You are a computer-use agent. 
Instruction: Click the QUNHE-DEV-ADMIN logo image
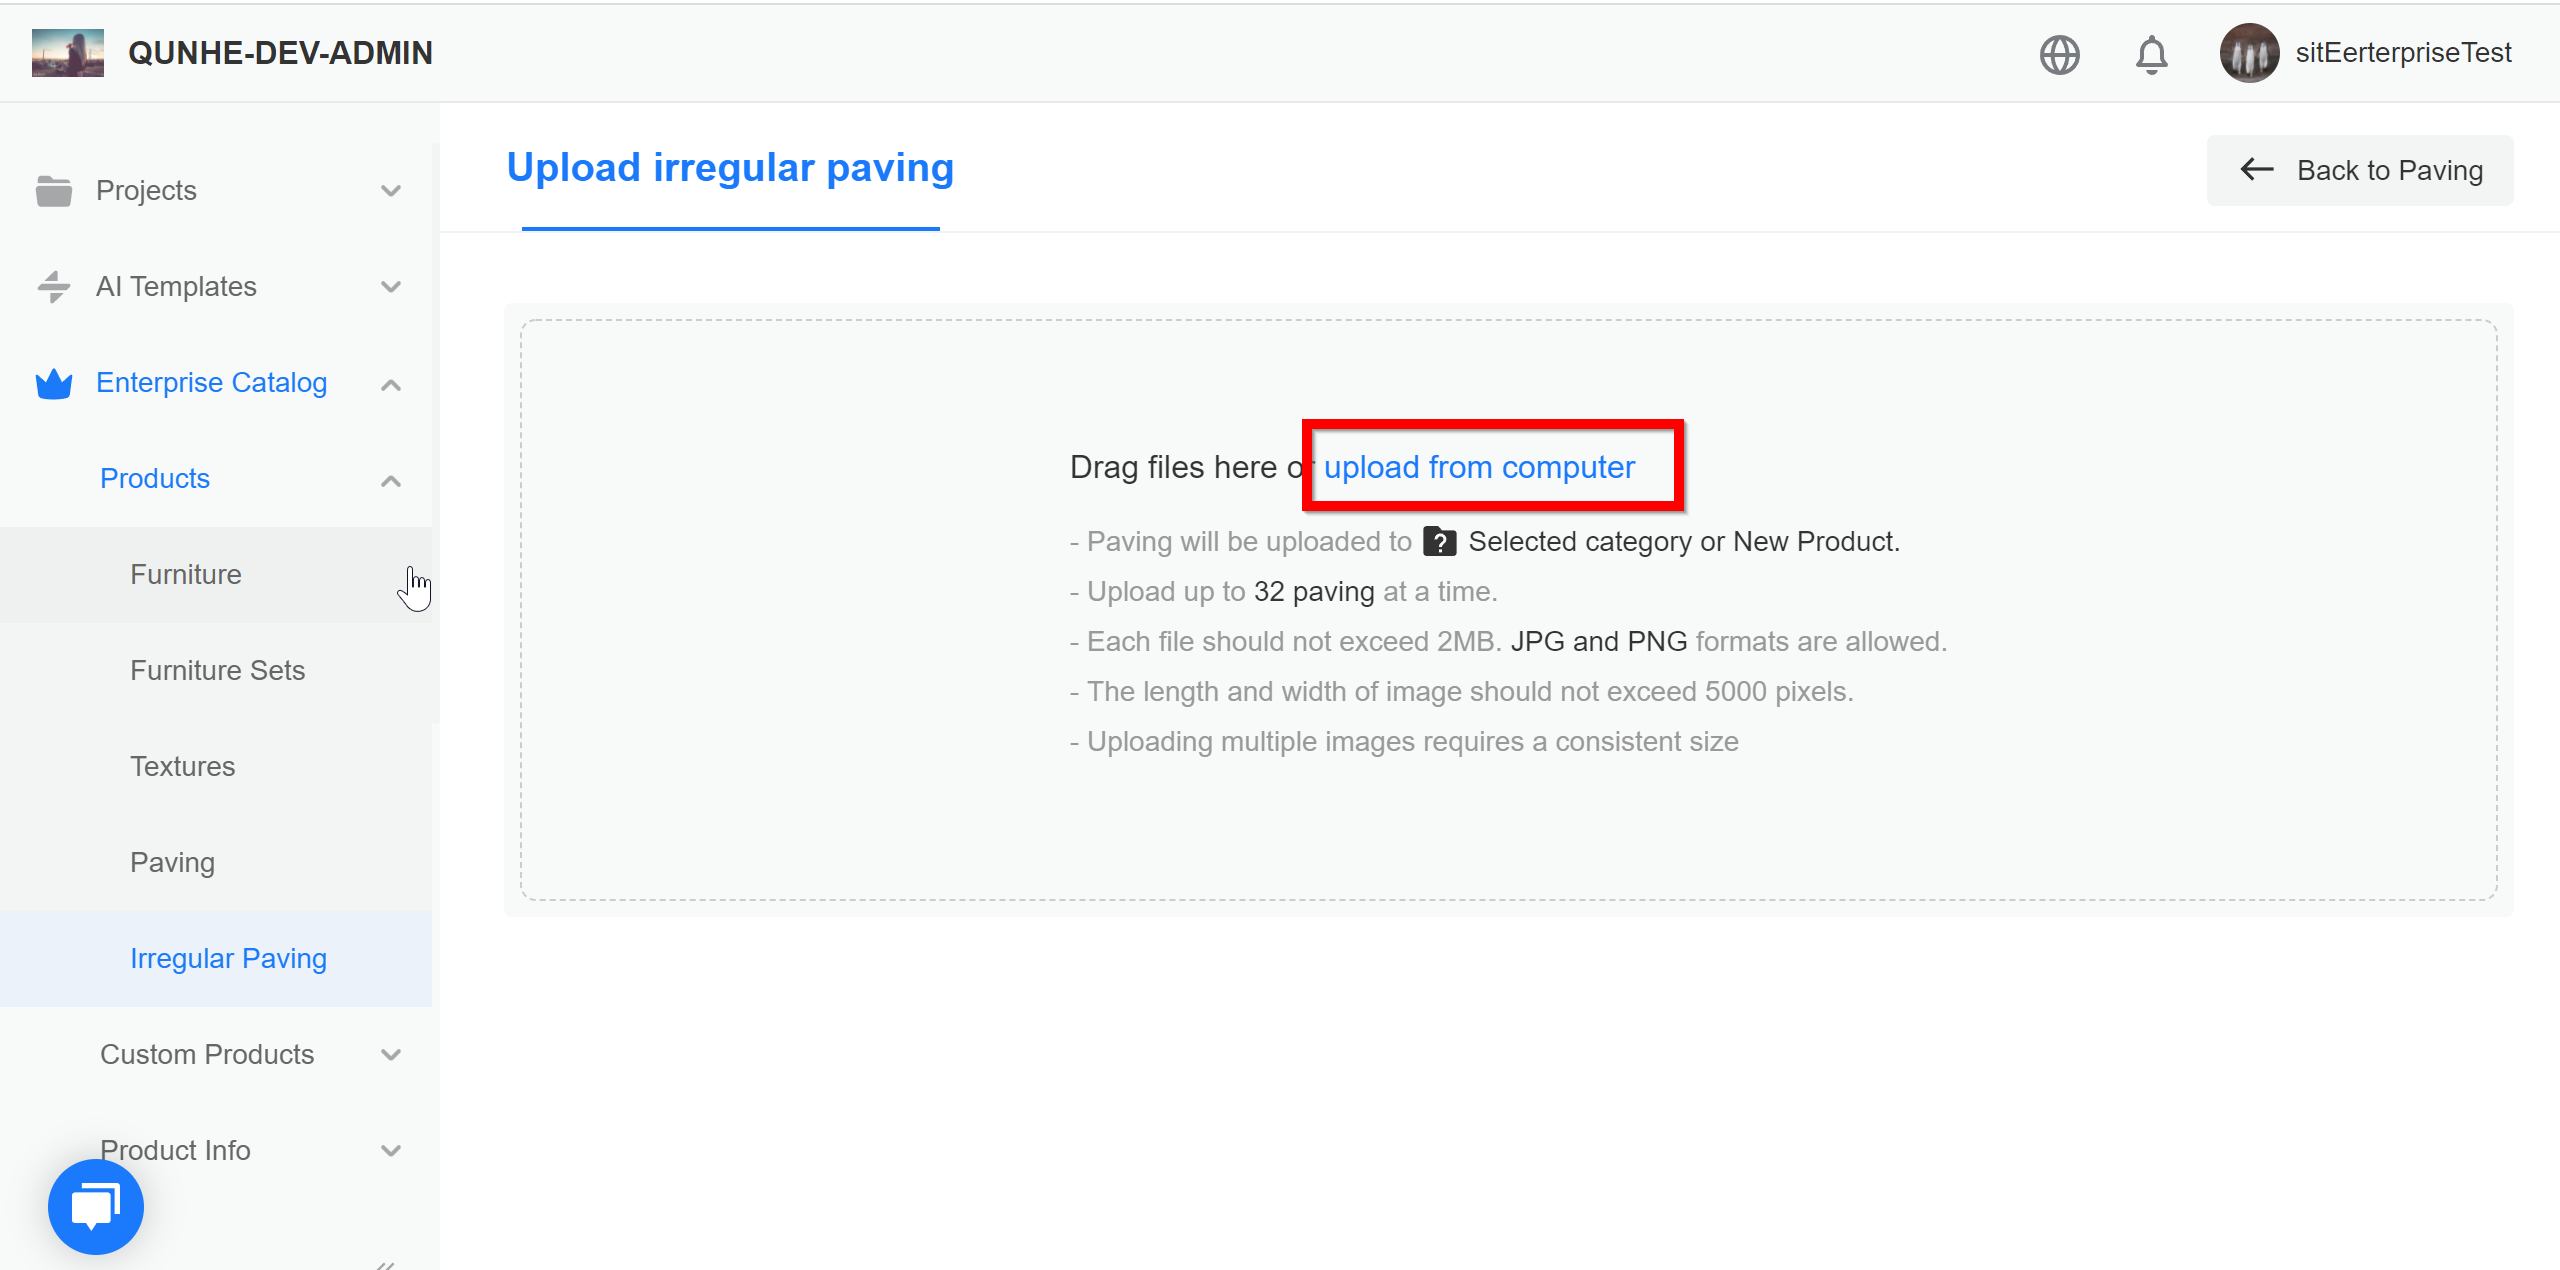[x=68, y=53]
